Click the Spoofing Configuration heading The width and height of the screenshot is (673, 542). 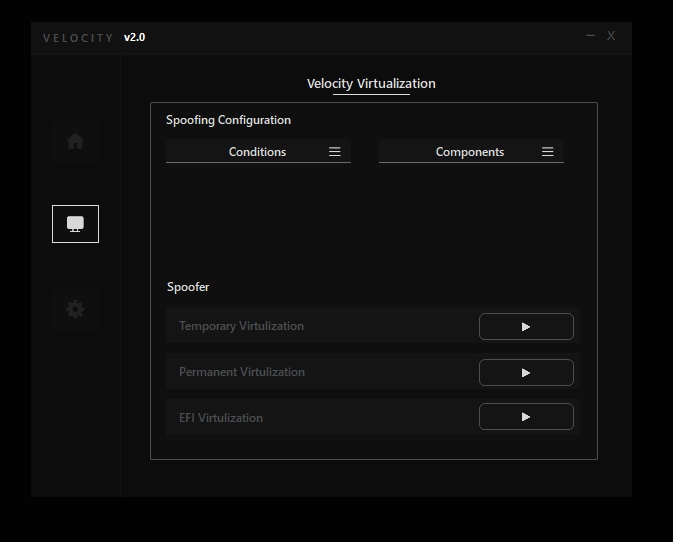click(x=228, y=120)
